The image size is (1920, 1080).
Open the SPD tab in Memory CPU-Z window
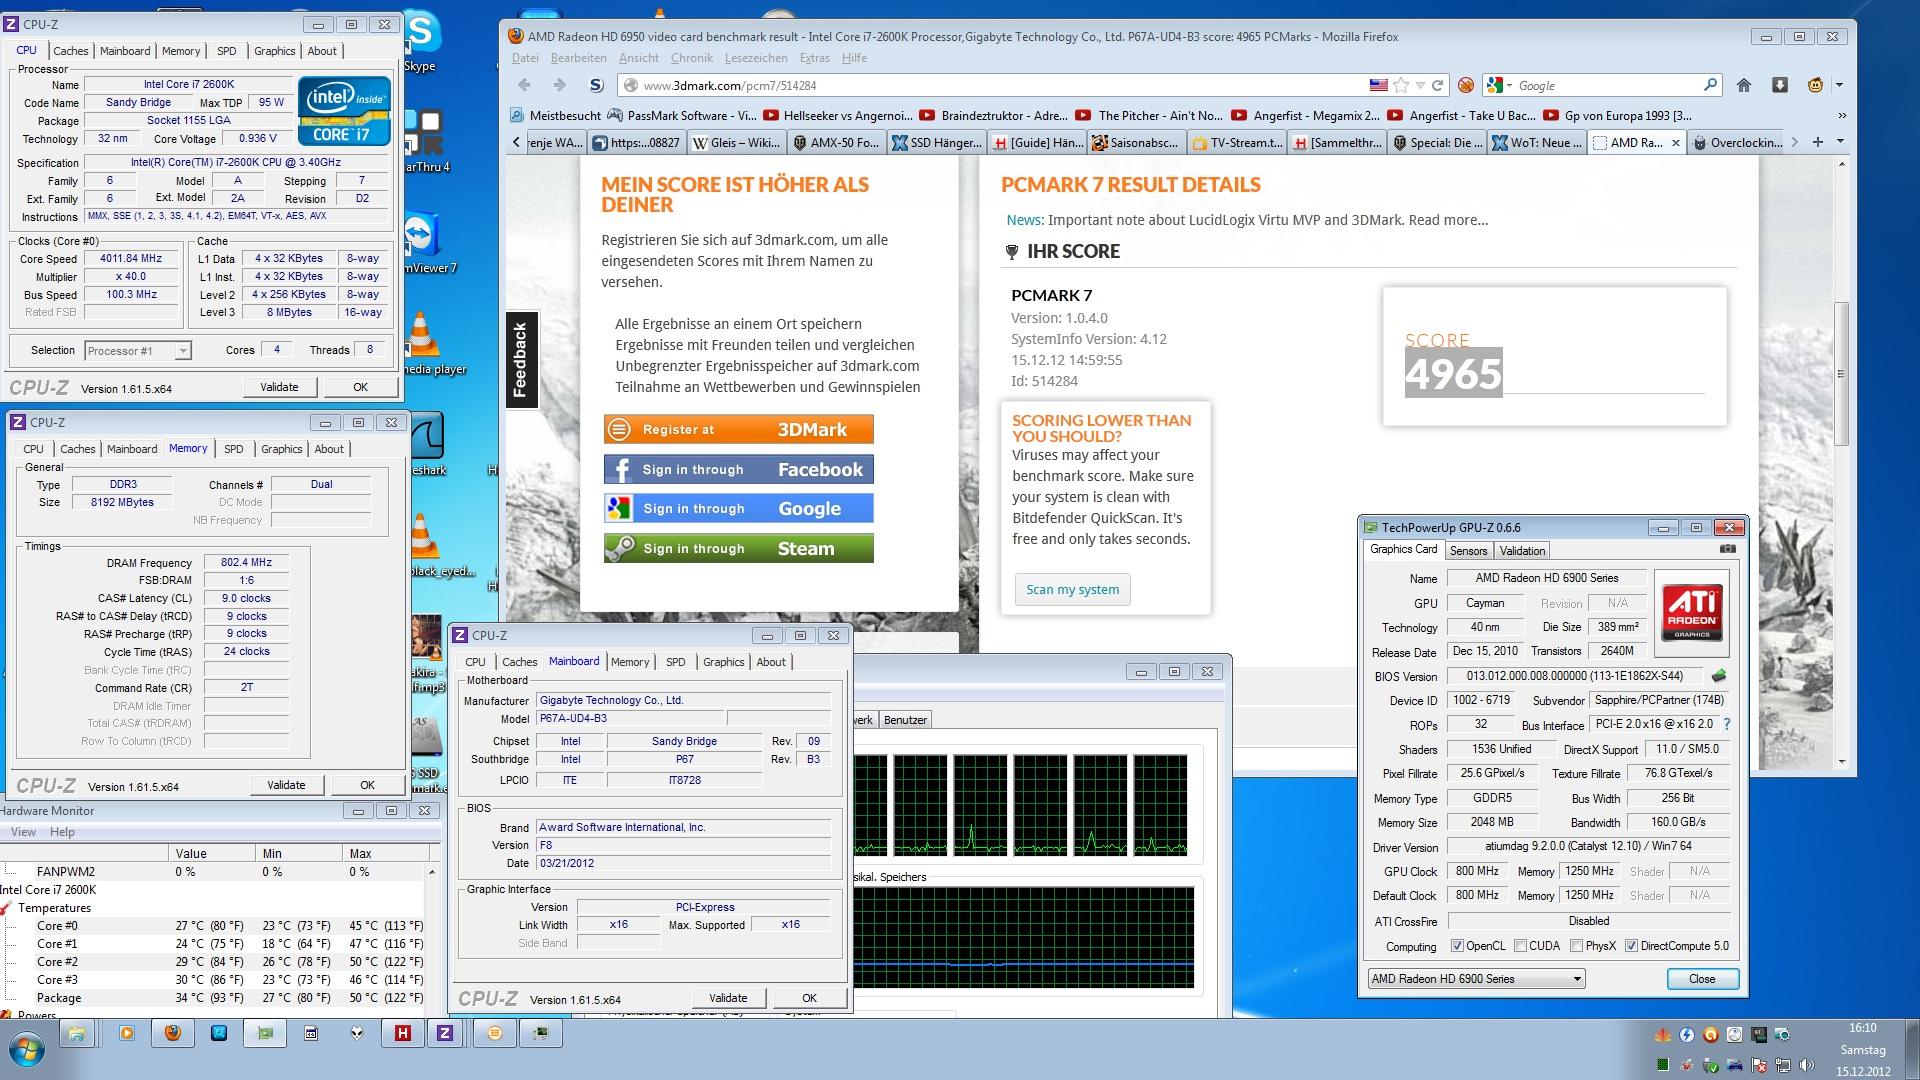point(234,449)
